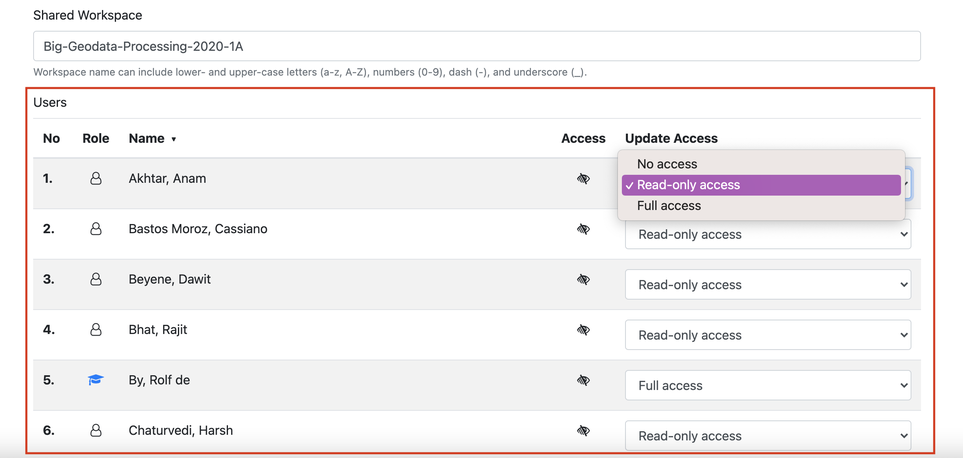Toggle the hidden-eye access icon for By, Rolf de
The width and height of the screenshot is (963, 458).
583,380
